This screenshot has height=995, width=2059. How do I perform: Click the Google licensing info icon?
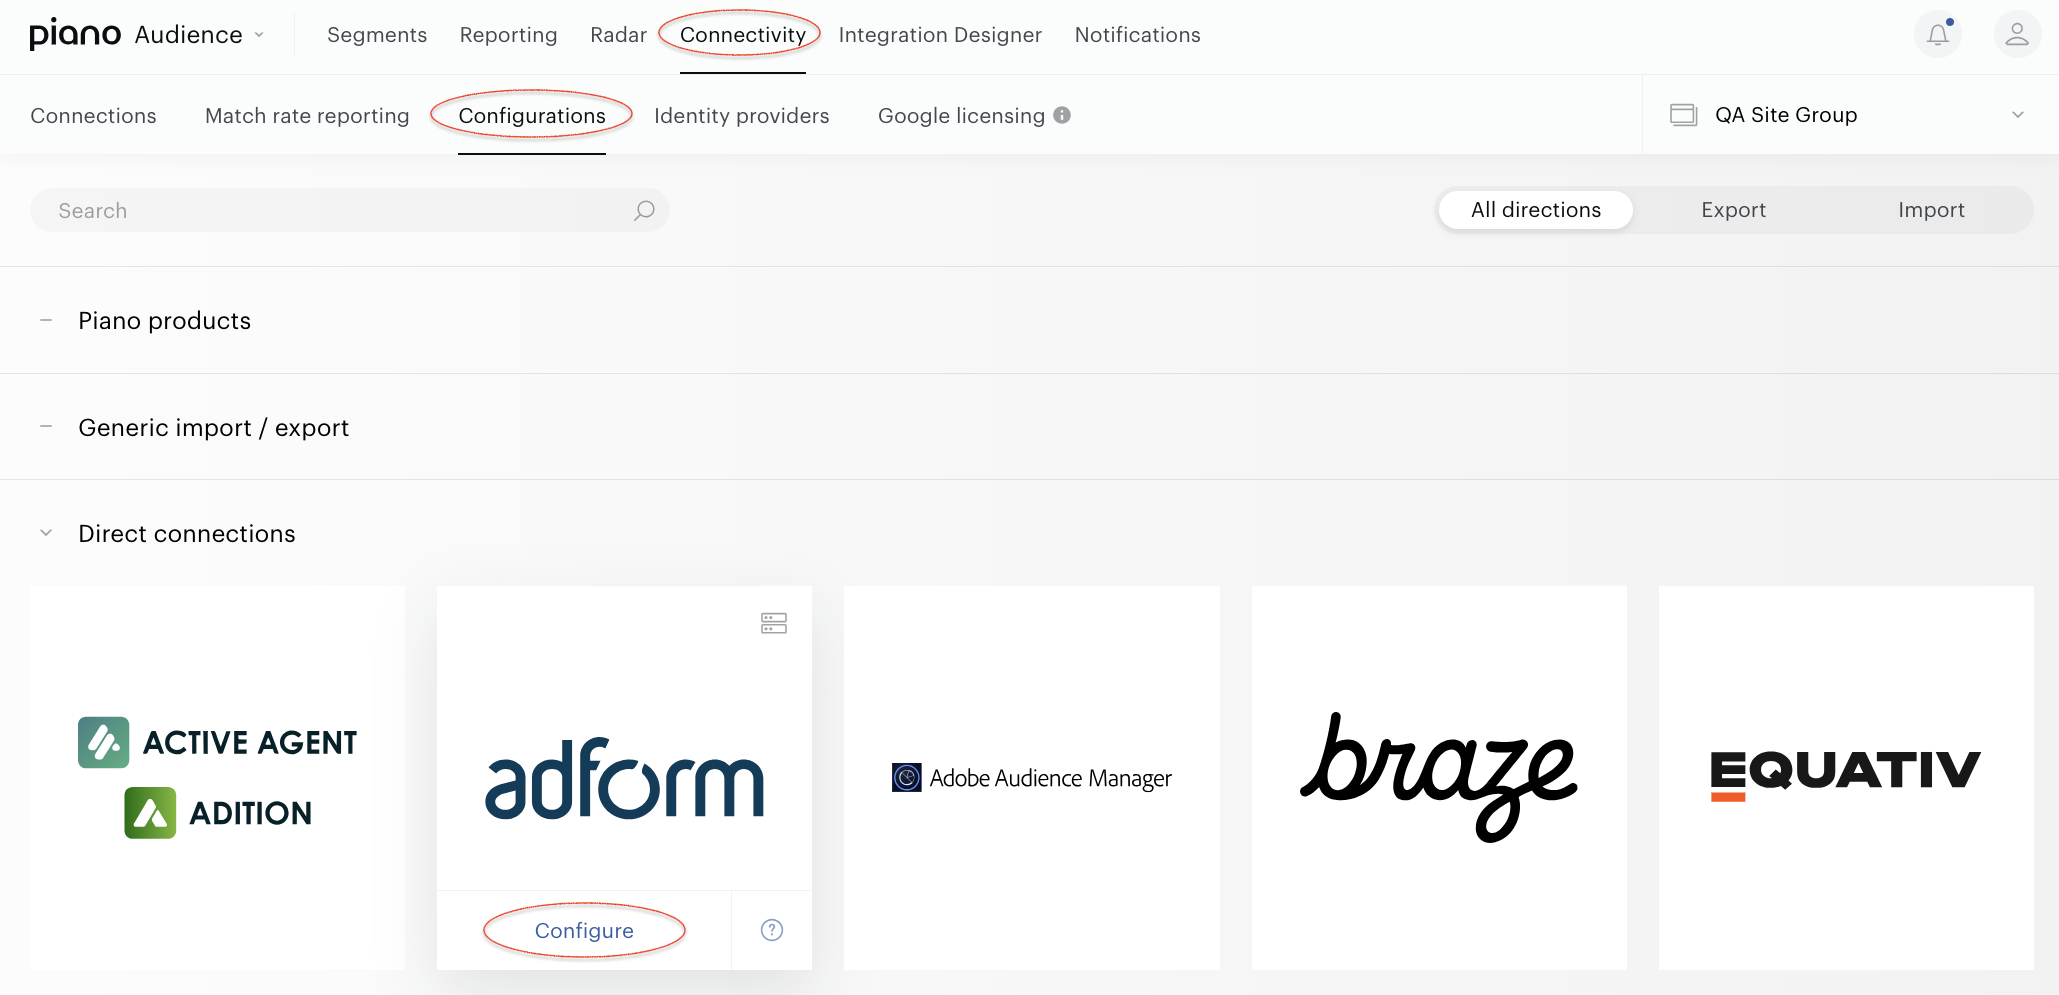click(x=1062, y=115)
